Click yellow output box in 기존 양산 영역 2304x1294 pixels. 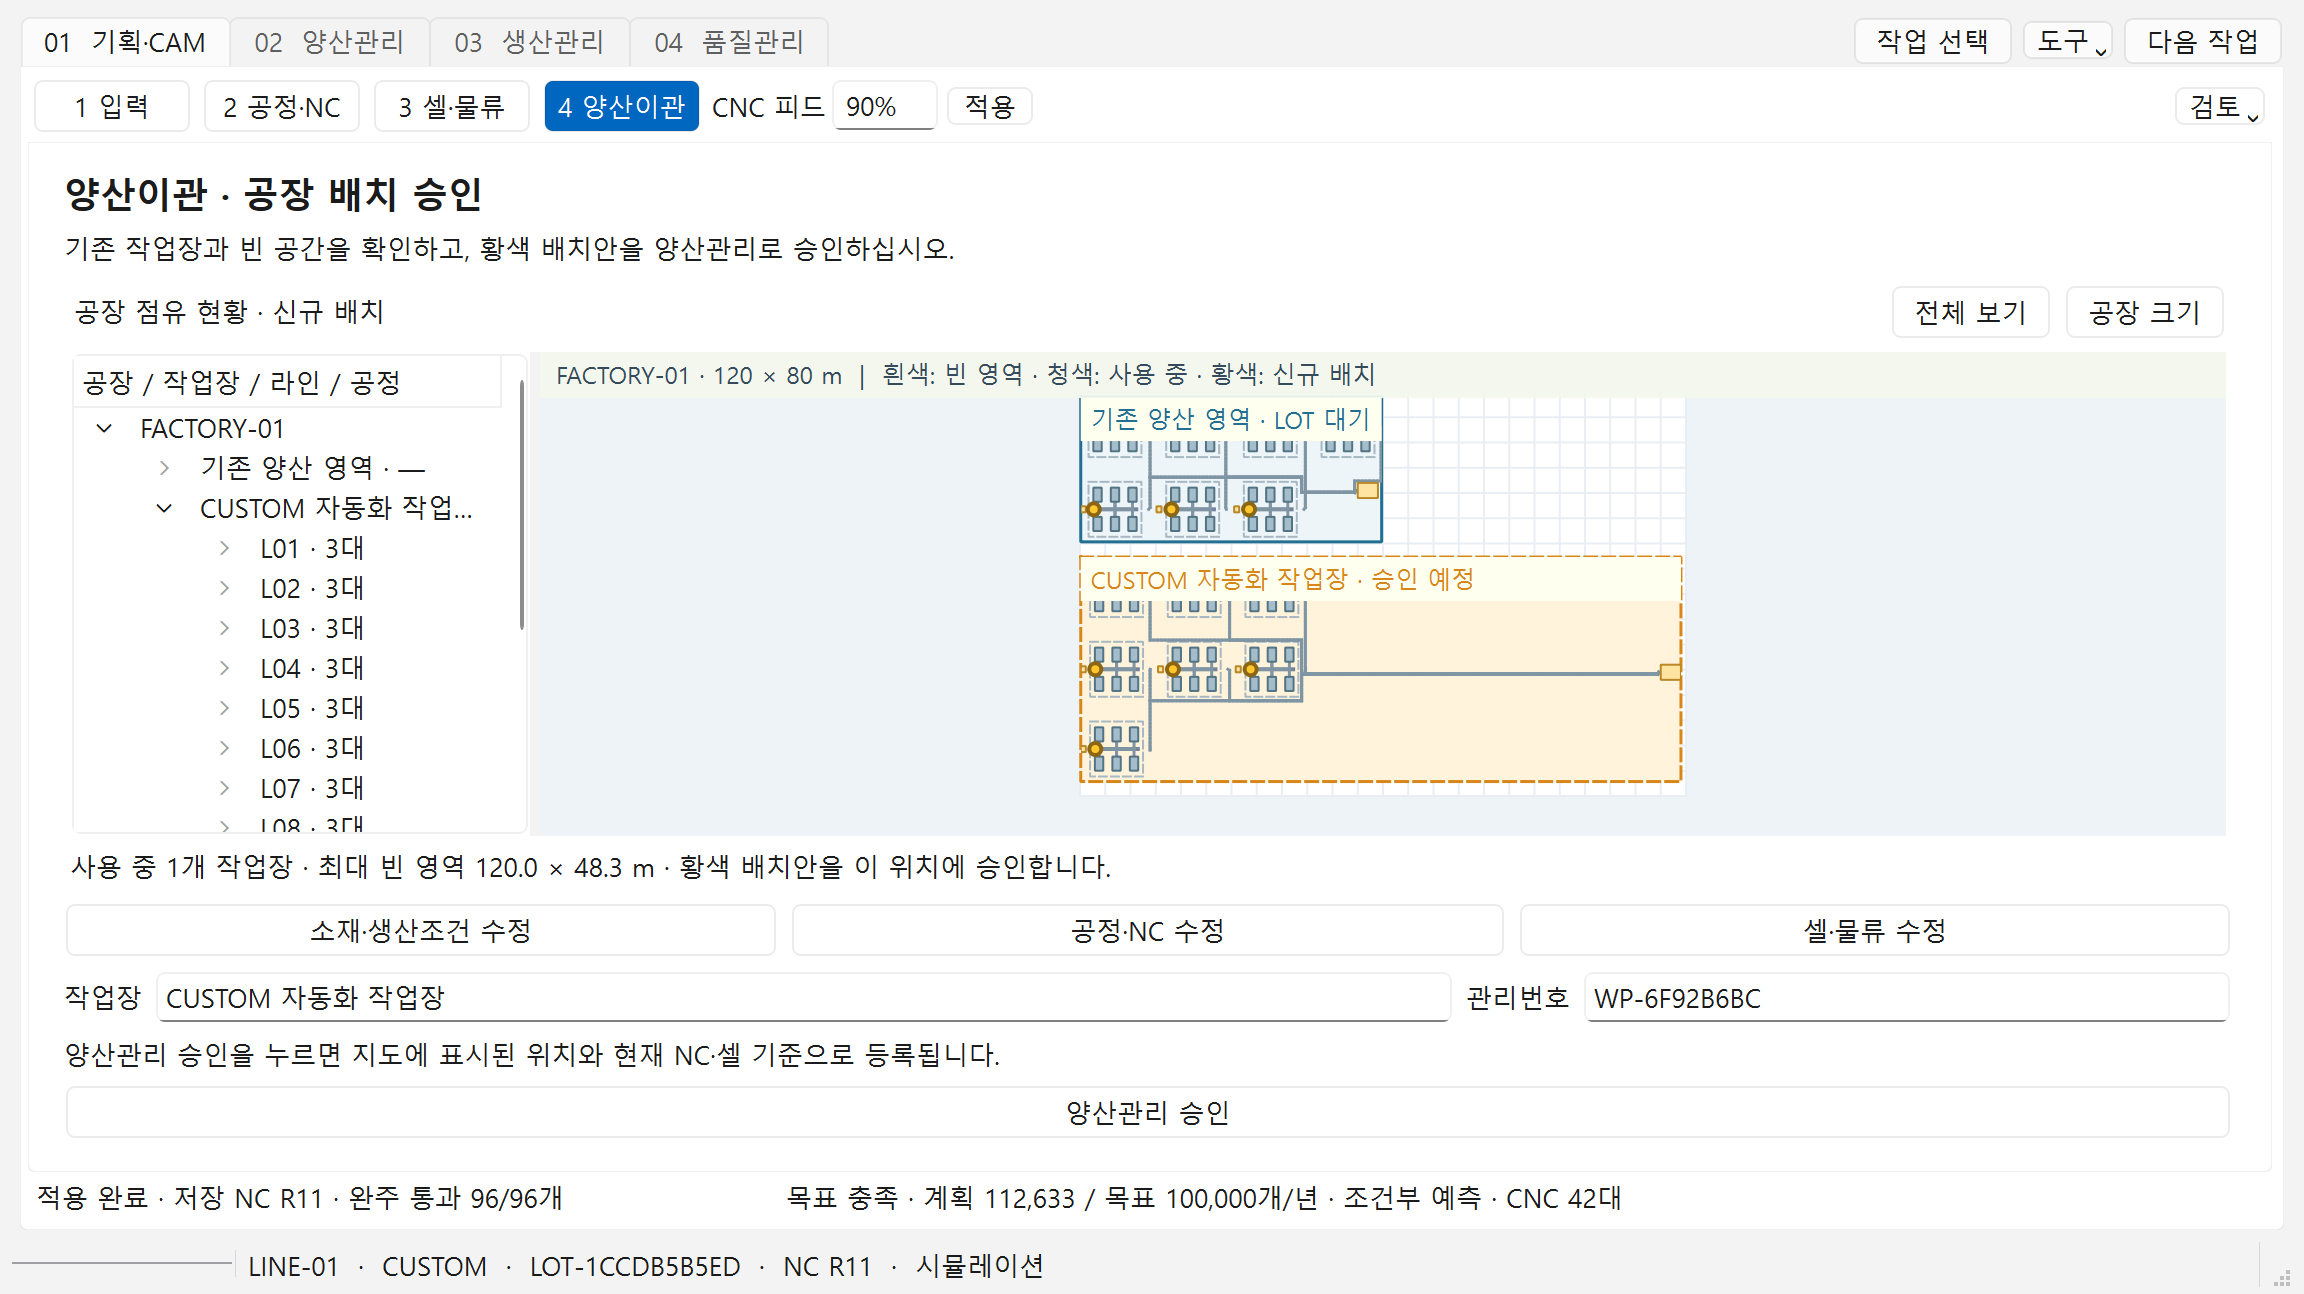coord(1367,490)
